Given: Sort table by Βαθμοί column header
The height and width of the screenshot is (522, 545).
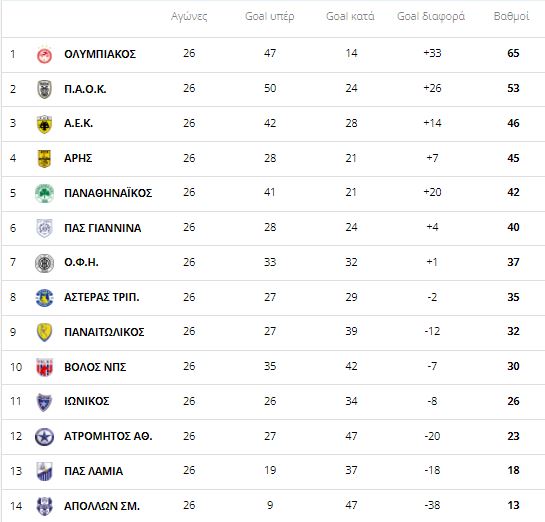Looking at the screenshot, I should point(511,16).
